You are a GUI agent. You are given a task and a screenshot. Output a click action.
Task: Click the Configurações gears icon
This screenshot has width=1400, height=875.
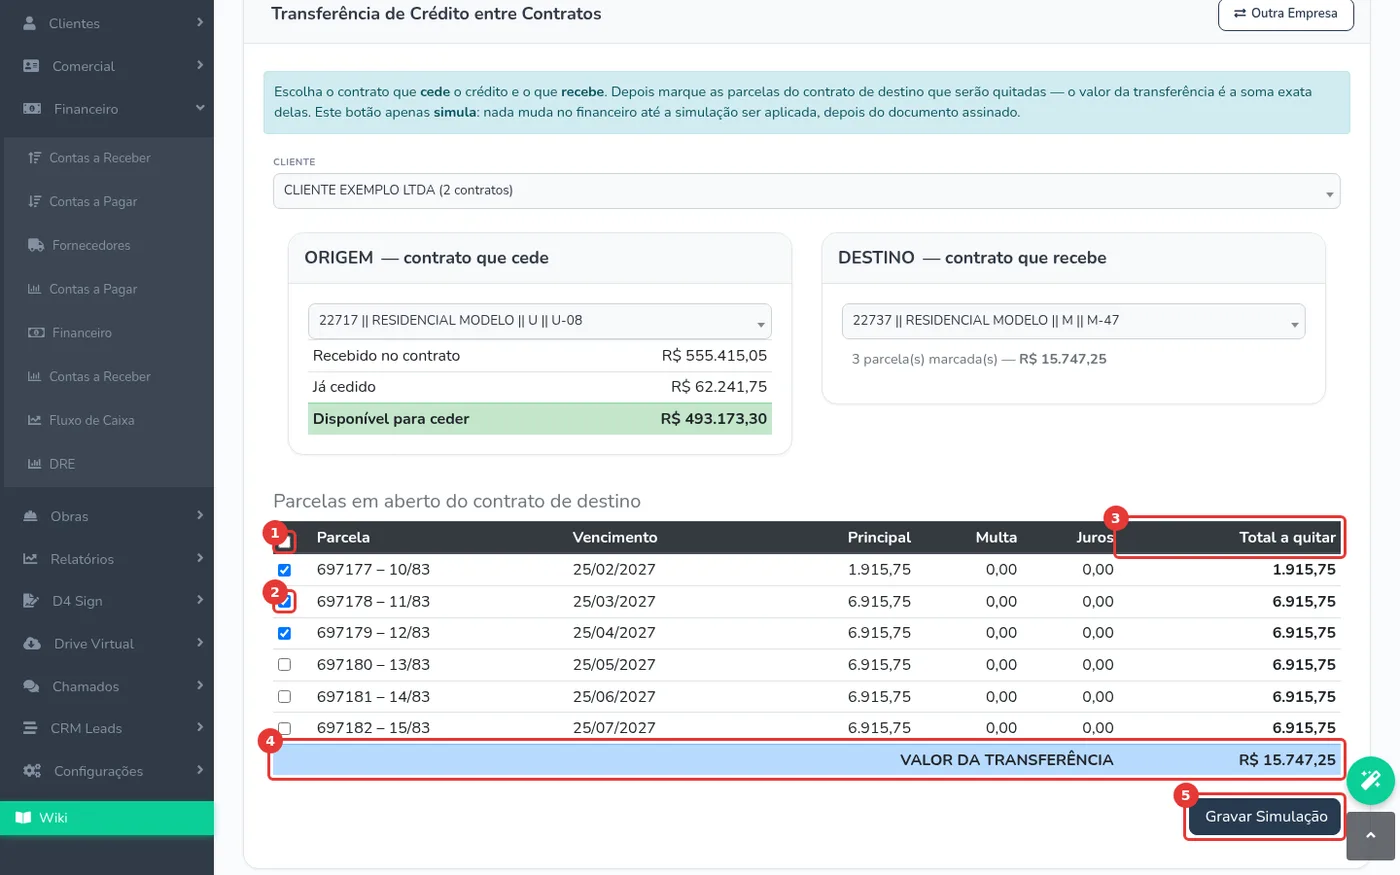point(32,771)
